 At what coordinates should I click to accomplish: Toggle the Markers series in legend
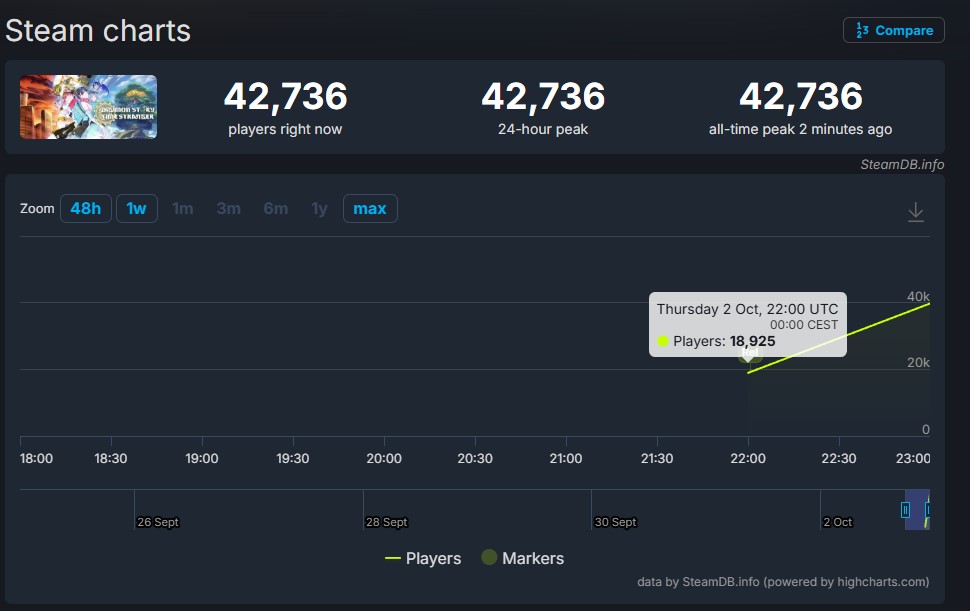point(523,558)
